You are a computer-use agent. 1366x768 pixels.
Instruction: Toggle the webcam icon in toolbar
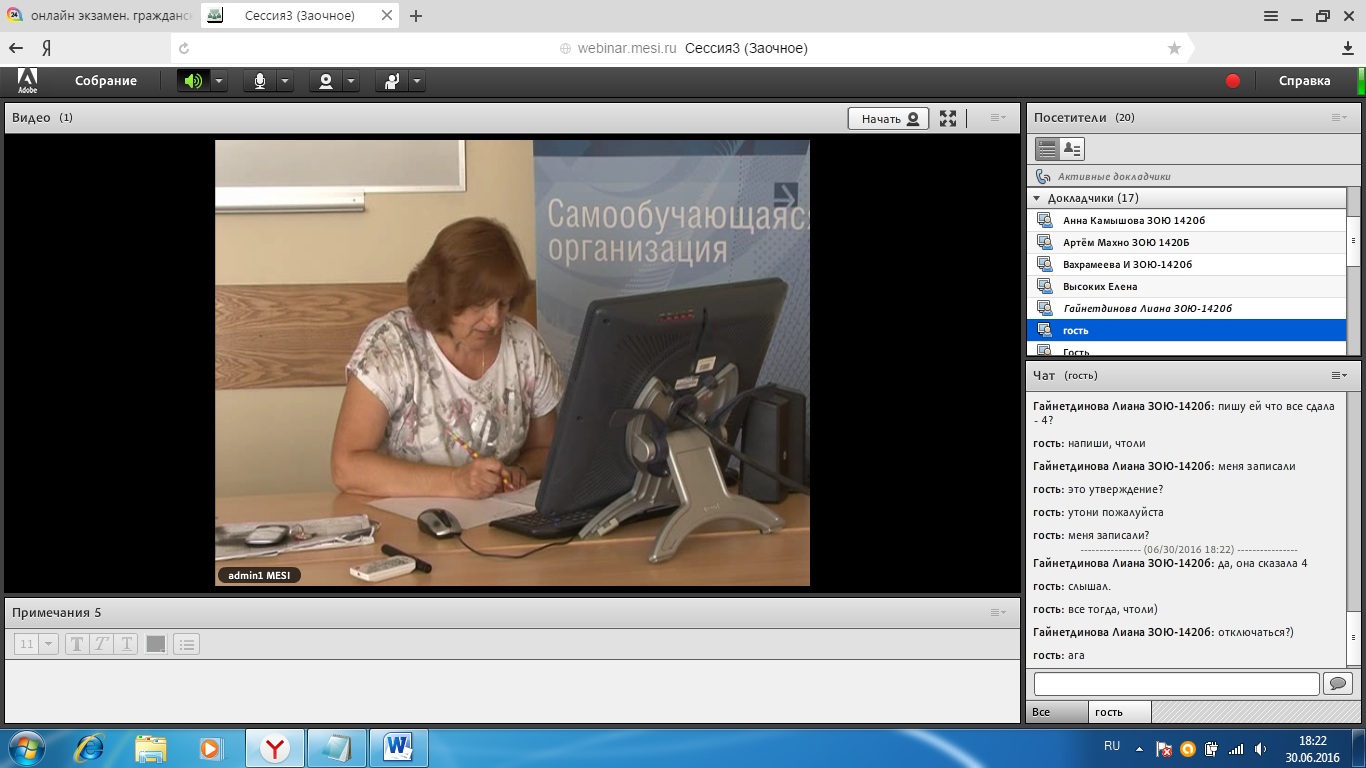point(326,81)
